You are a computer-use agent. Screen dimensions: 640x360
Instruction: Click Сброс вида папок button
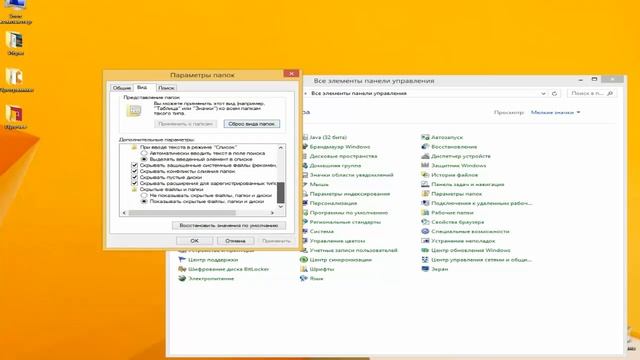coord(251,124)
